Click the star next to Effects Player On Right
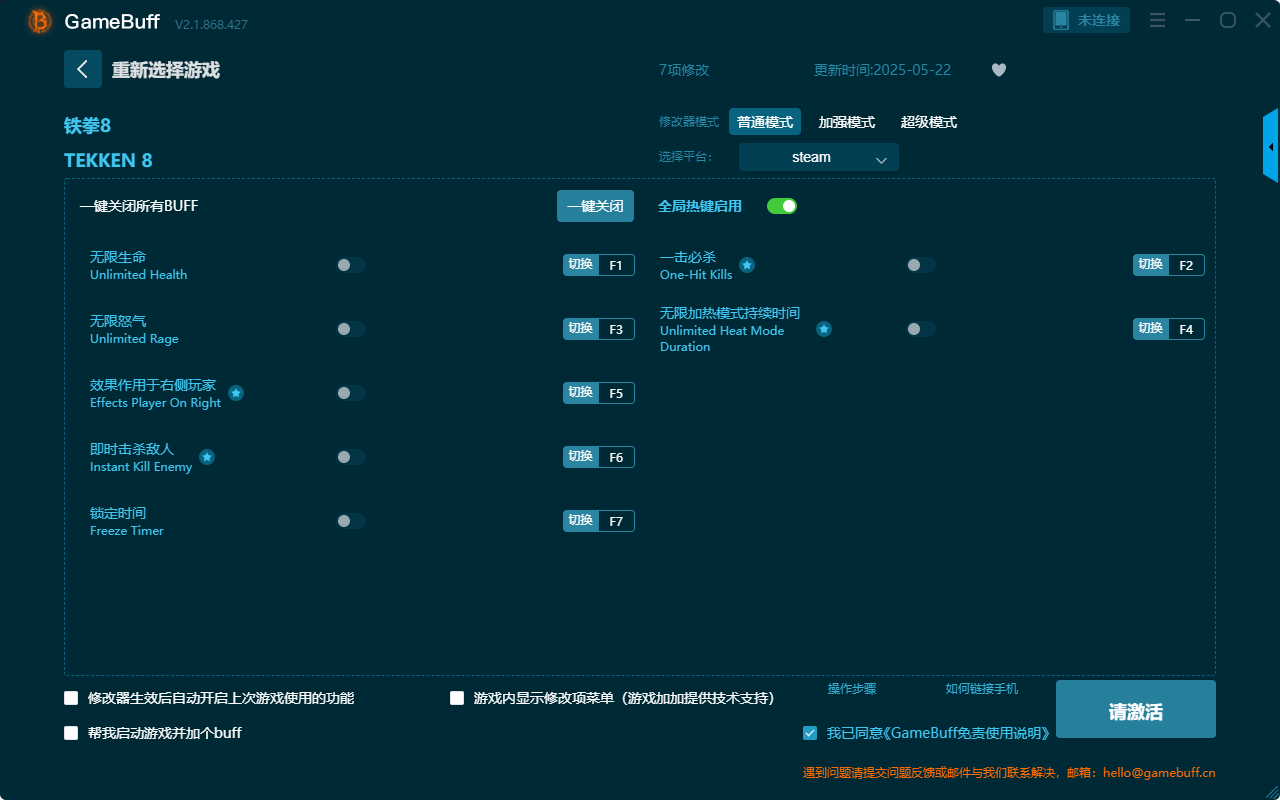Image resolution: width=1280 pixels, height=800 pixels. pos(236,393)
